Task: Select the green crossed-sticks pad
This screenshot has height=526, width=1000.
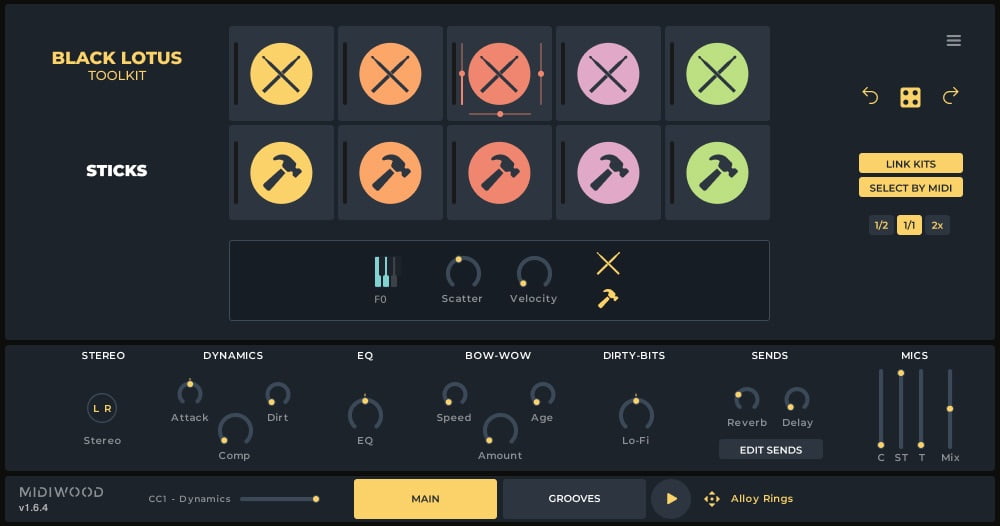Action: [717, 74]
